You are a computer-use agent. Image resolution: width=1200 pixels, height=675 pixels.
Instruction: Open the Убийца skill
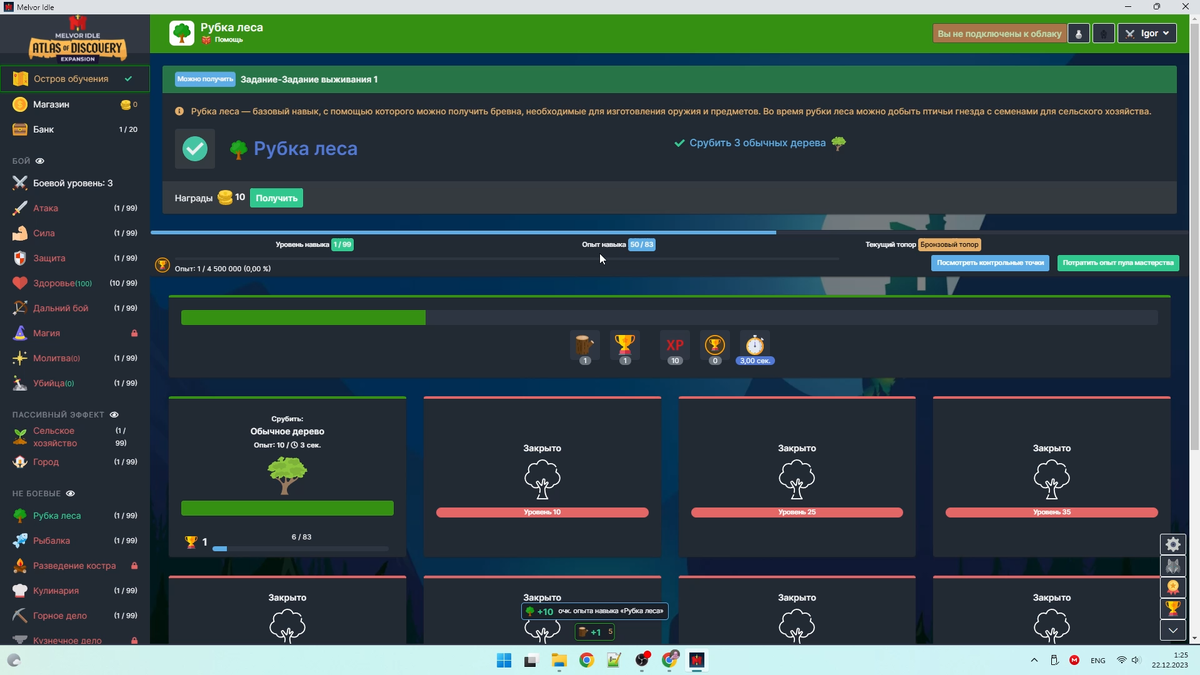coord(75,383)
